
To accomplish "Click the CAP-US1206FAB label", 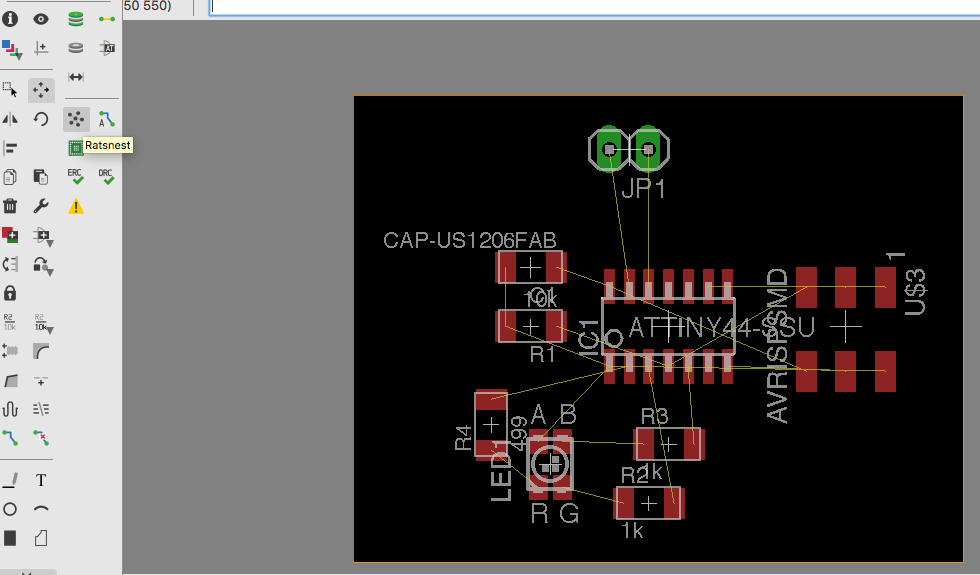I will 469,240.
